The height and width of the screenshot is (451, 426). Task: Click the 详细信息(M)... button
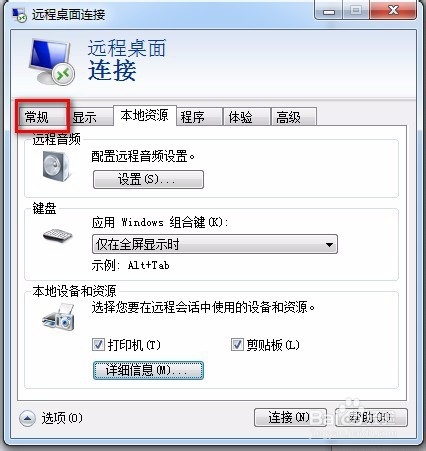[x=148, y=370]
